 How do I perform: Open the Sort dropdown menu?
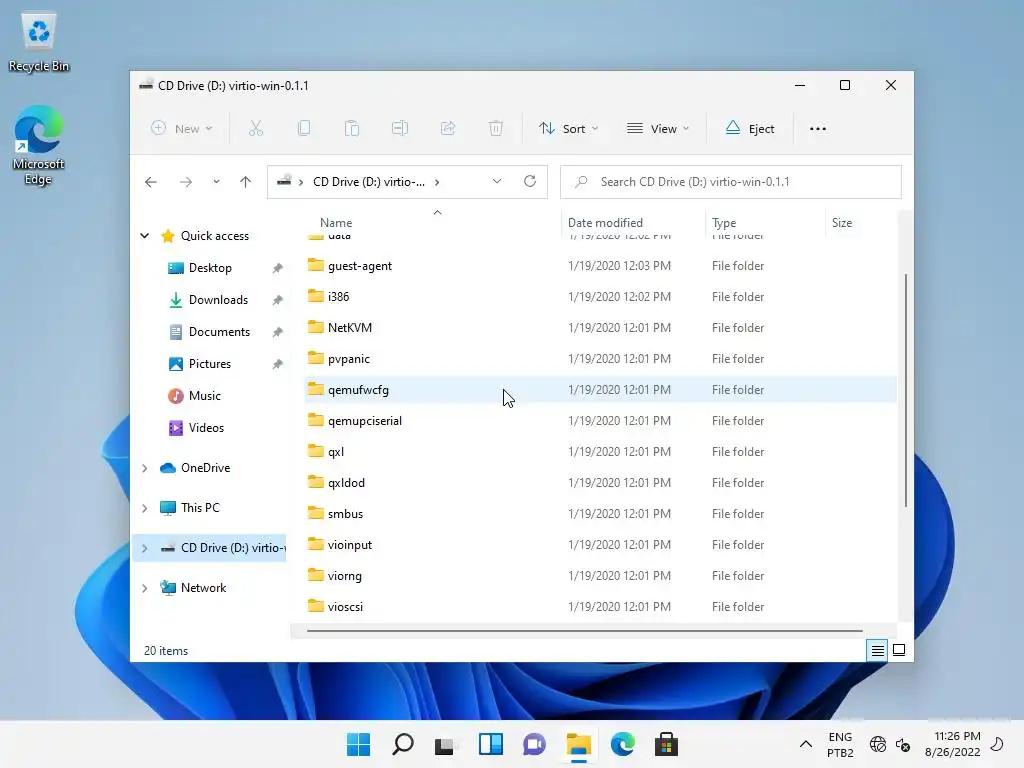pyautogui.click(x=568, y=129)
